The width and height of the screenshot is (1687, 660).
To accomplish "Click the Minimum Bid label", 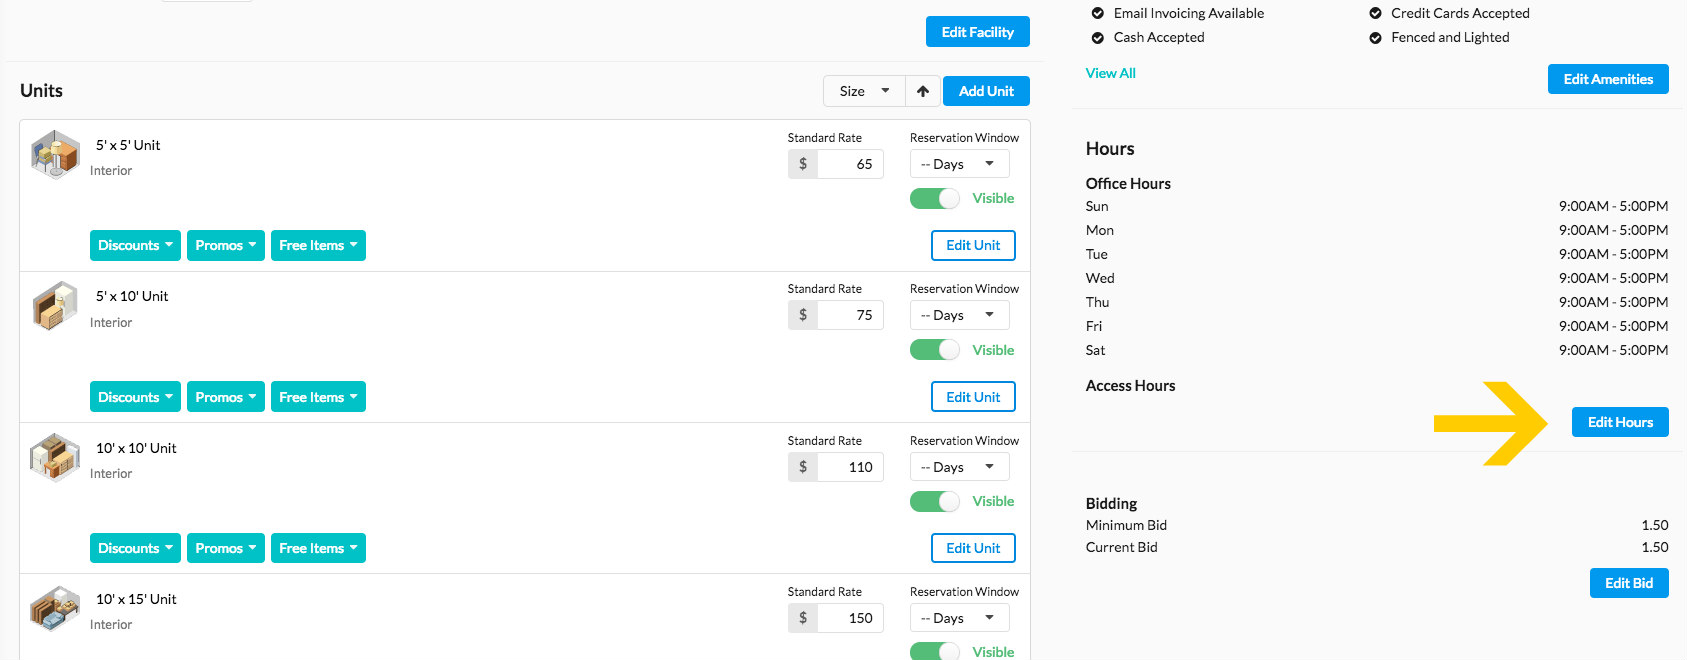I will pyautogui.click(x=1127, y=525).
